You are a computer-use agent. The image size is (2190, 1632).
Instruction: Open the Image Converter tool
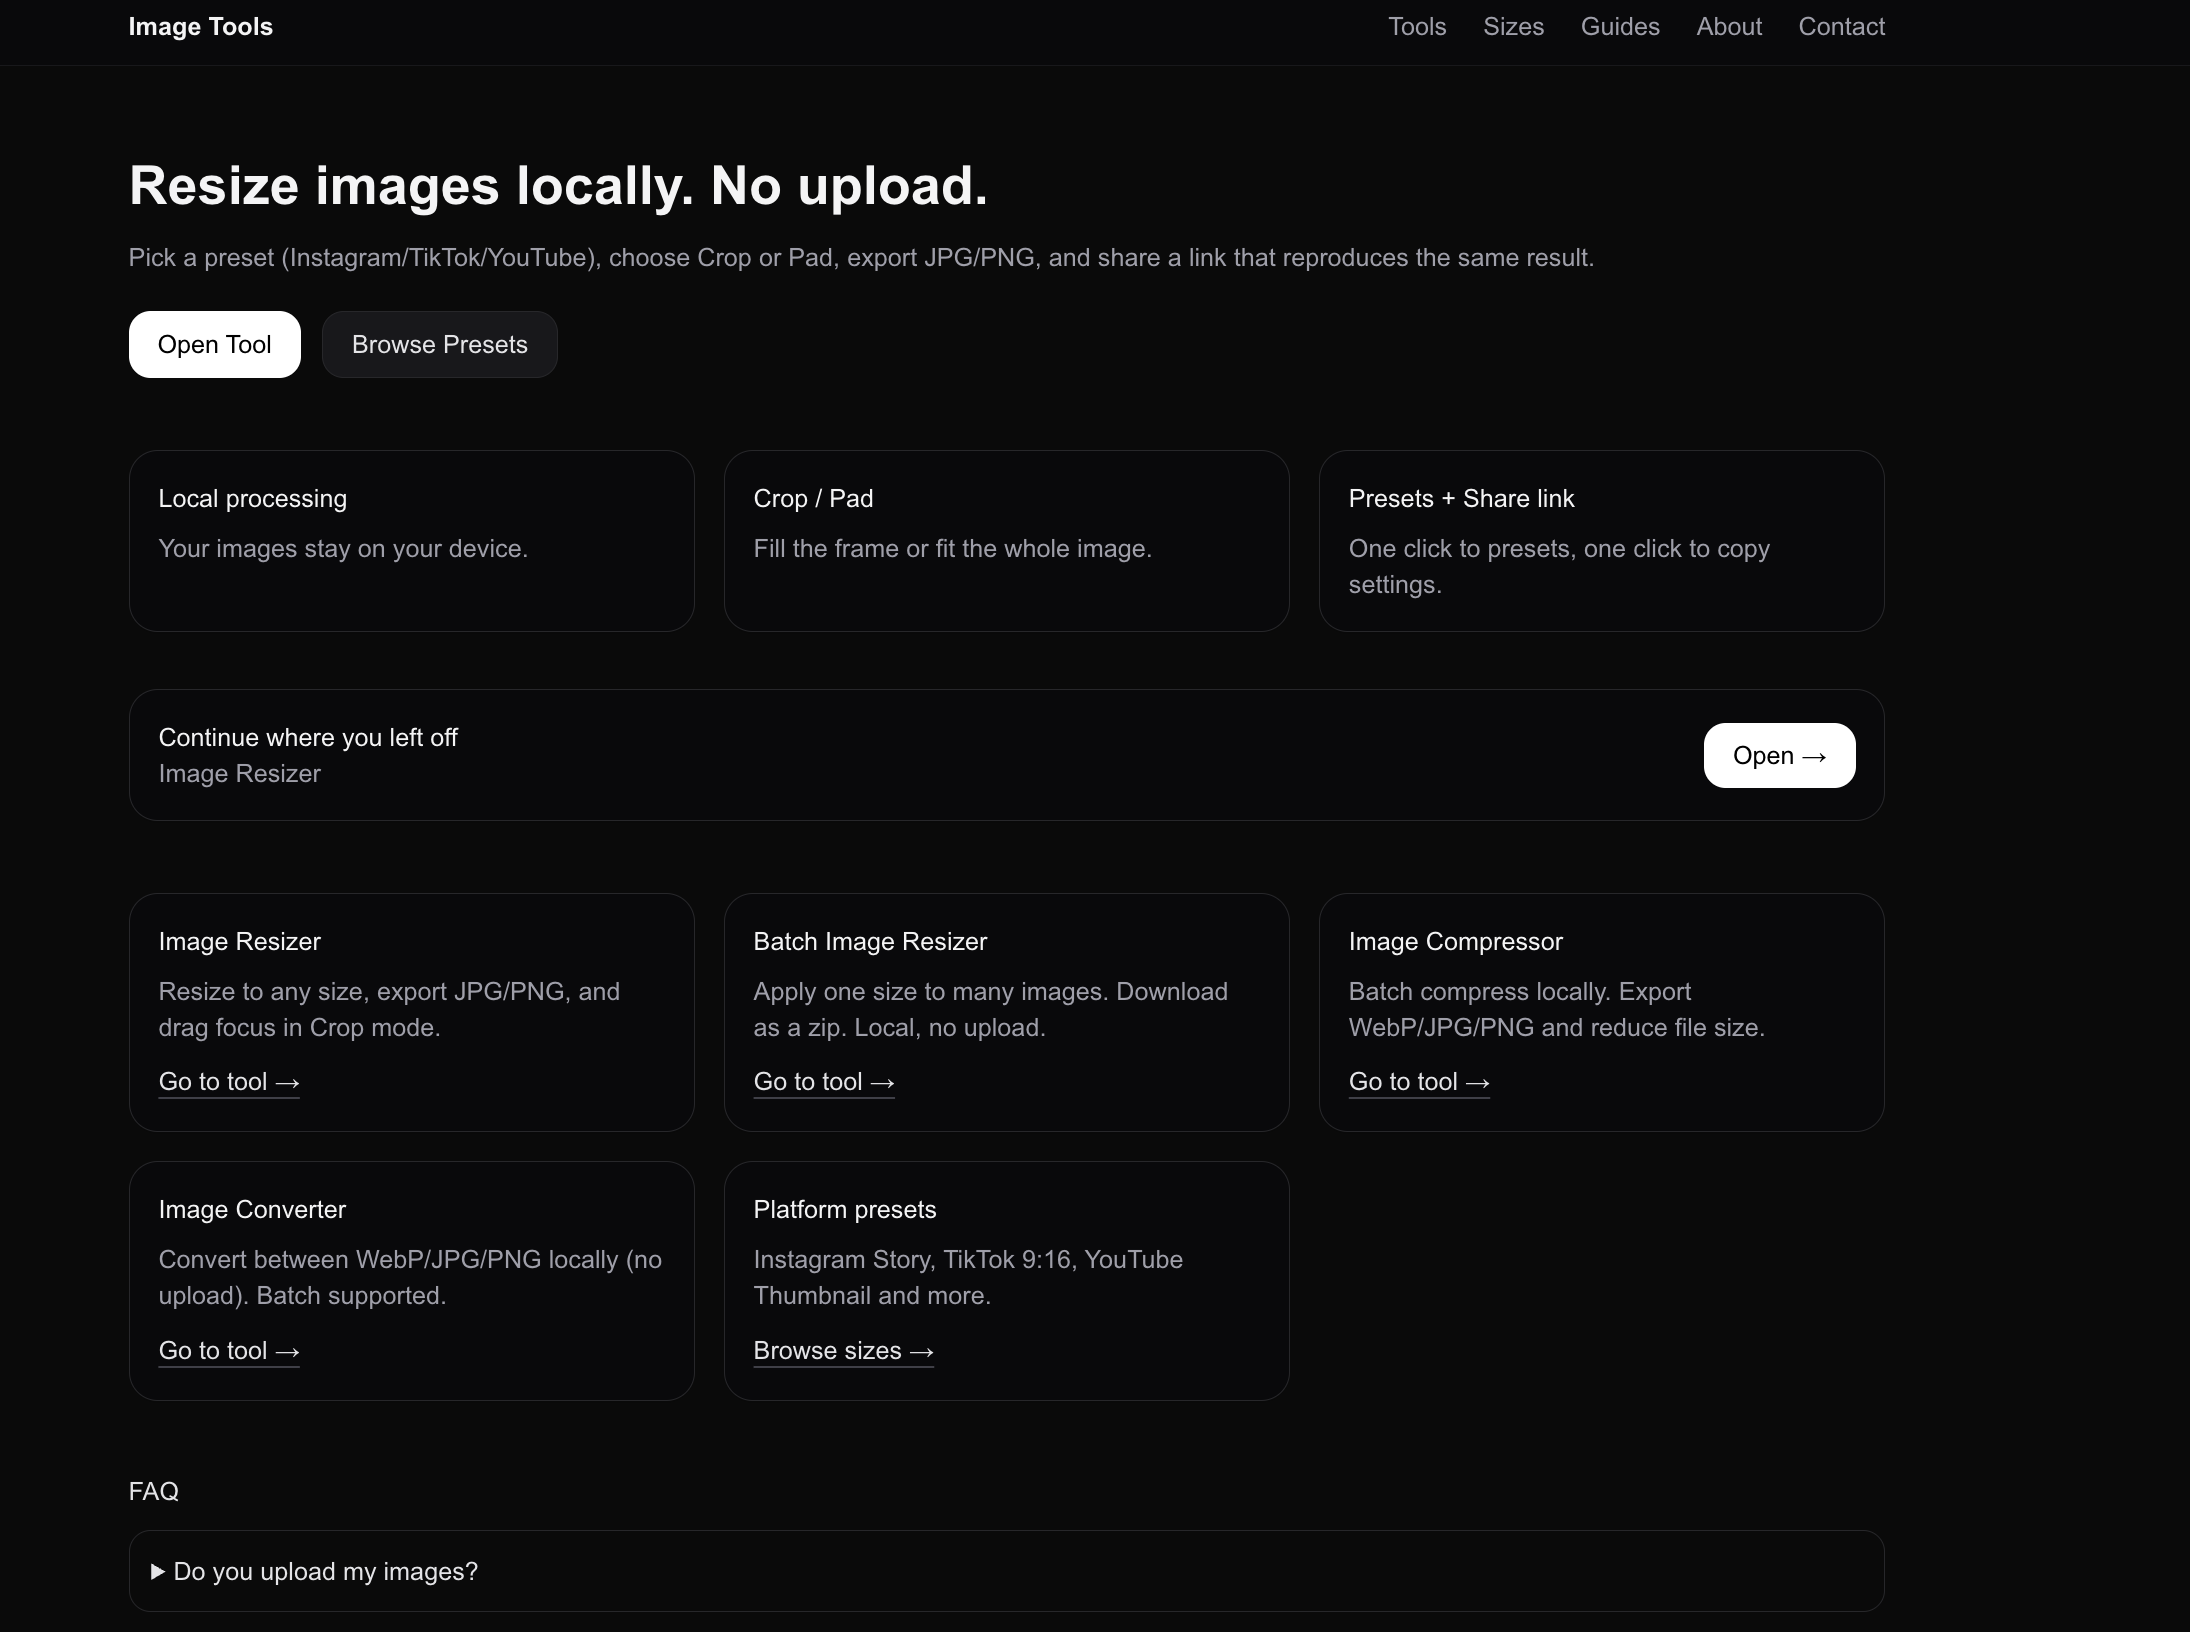pyautogui.click(x=228, y=1351)
